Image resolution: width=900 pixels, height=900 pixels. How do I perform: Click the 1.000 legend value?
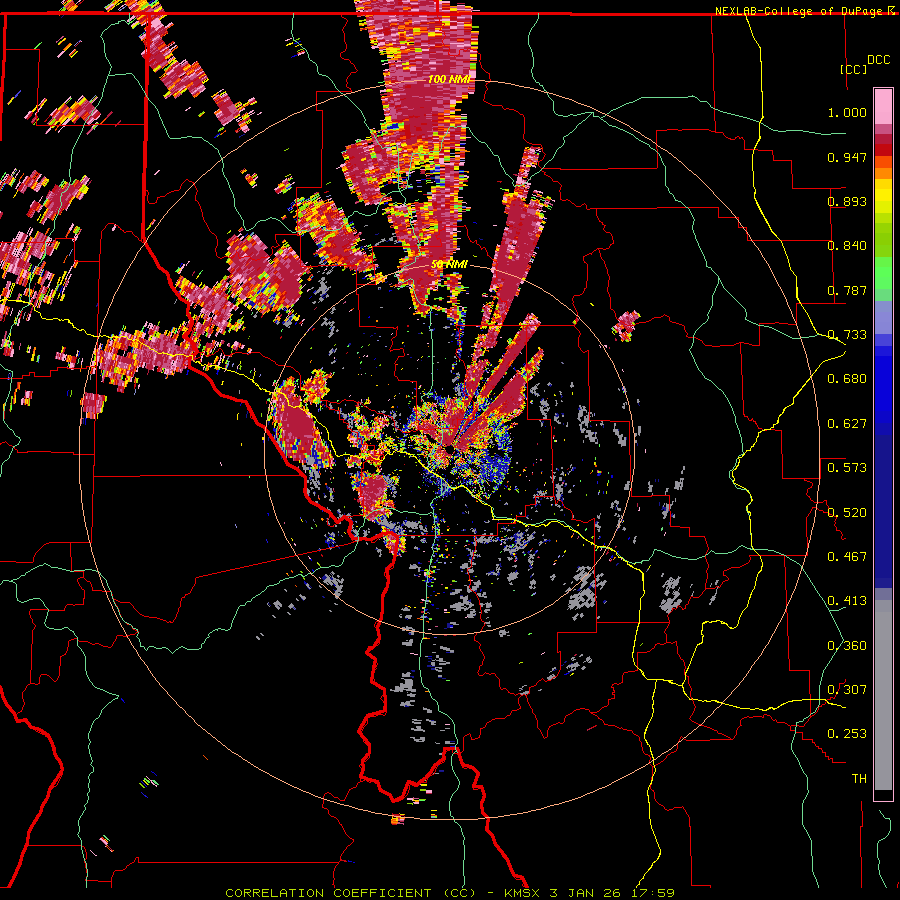(847, 112)
